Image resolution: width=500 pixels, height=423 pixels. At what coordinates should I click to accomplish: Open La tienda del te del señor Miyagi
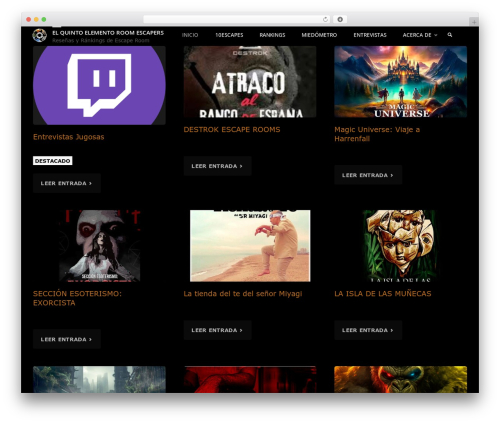[243, 294]
